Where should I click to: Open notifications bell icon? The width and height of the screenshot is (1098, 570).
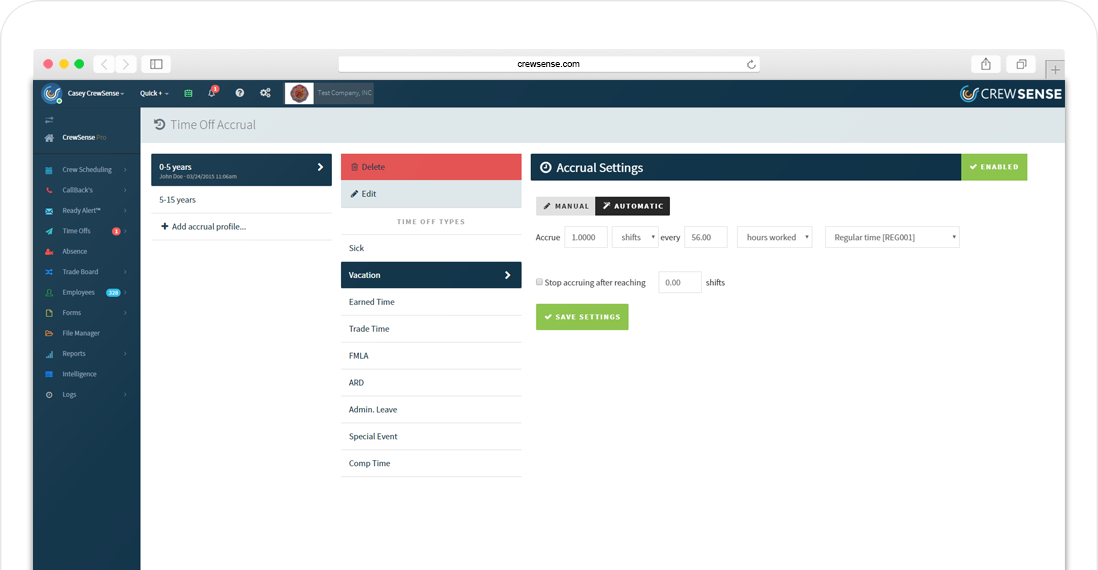(x=212, y=92)
